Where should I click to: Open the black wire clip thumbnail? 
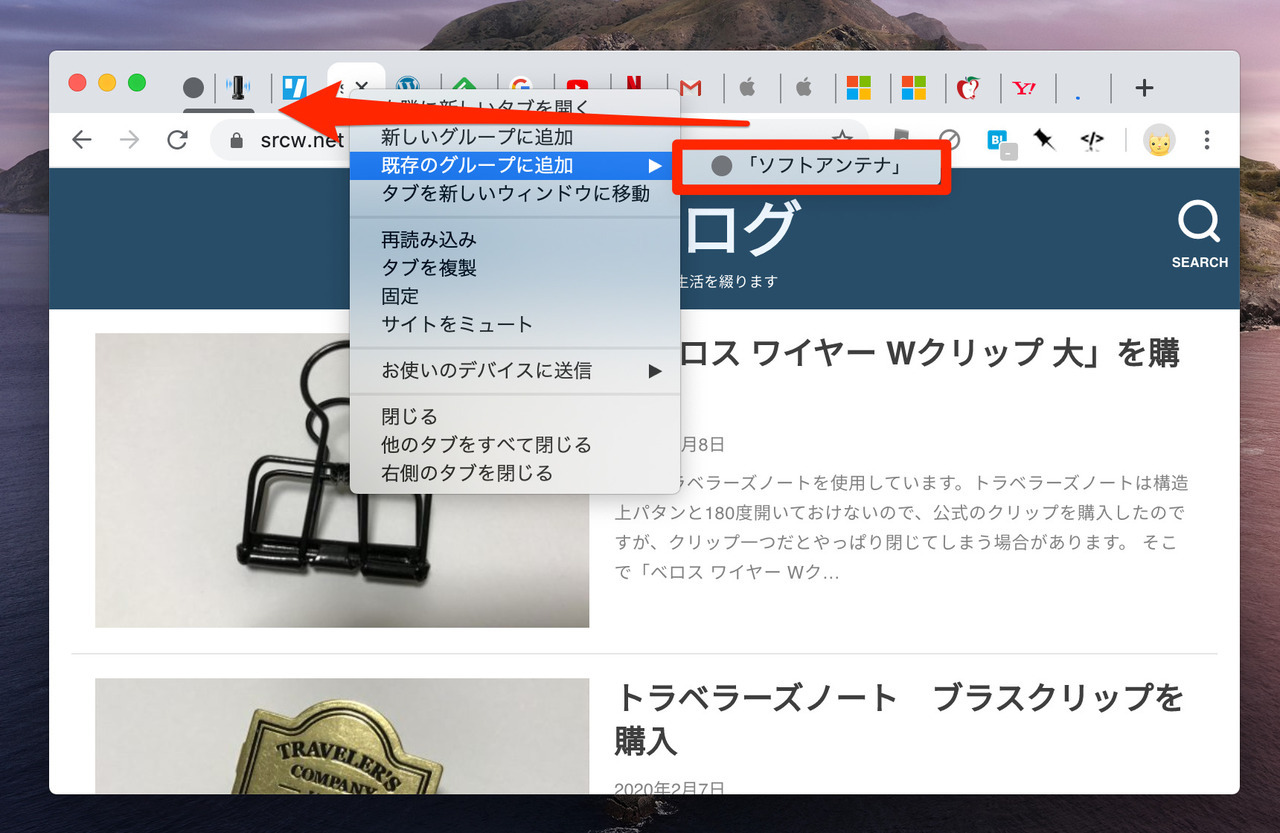(342, 480)
